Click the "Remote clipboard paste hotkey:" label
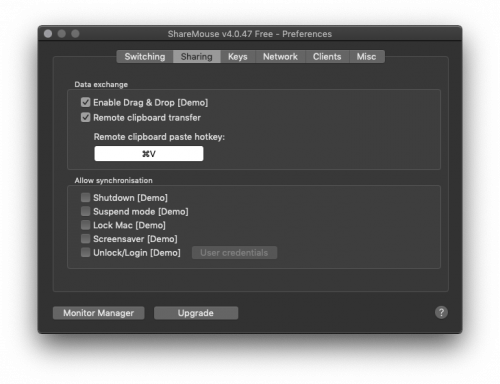 coord(159,137)
